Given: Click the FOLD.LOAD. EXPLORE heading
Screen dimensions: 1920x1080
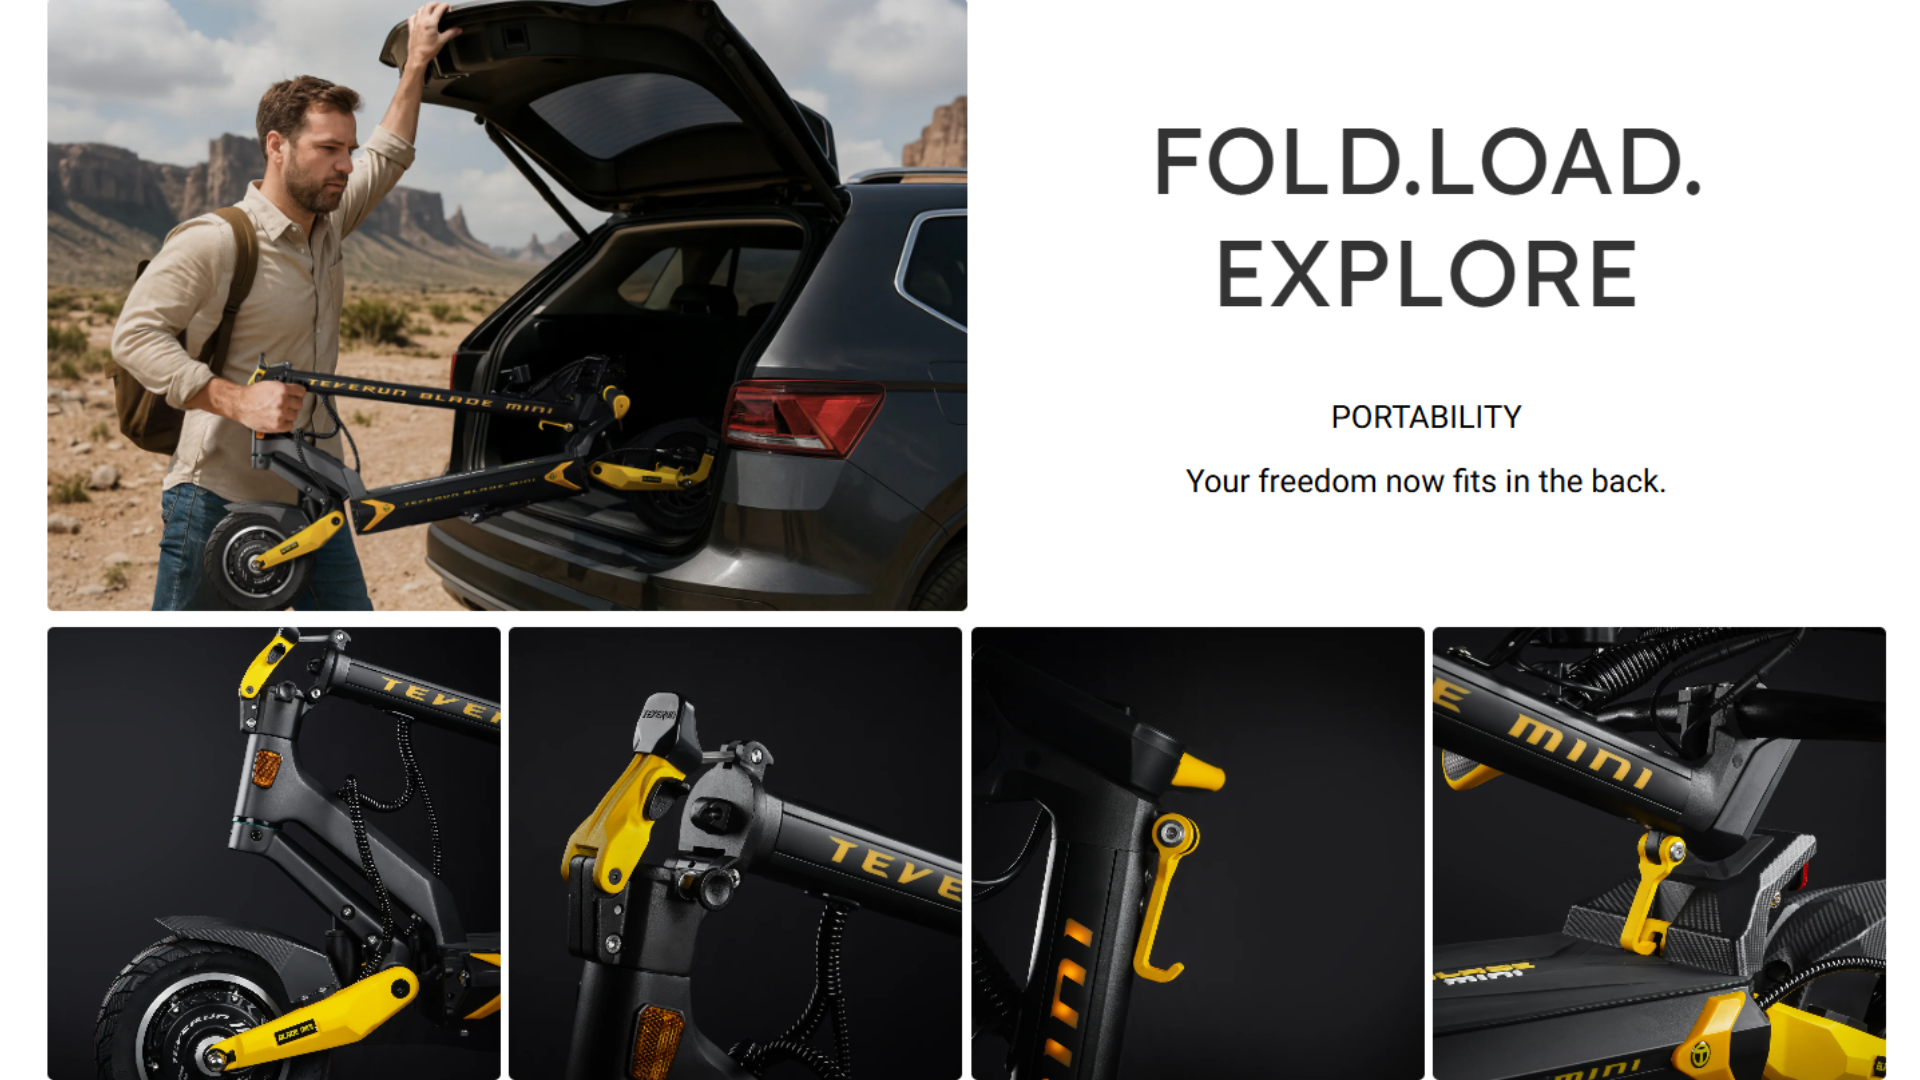Looking at the screenshot, I should (x=1427, y=217).
